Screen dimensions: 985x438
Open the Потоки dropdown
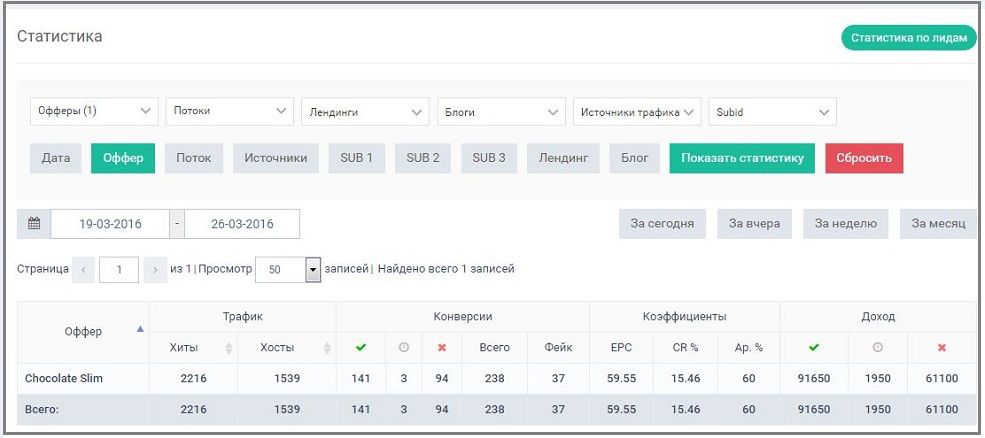tap(230, 112)
